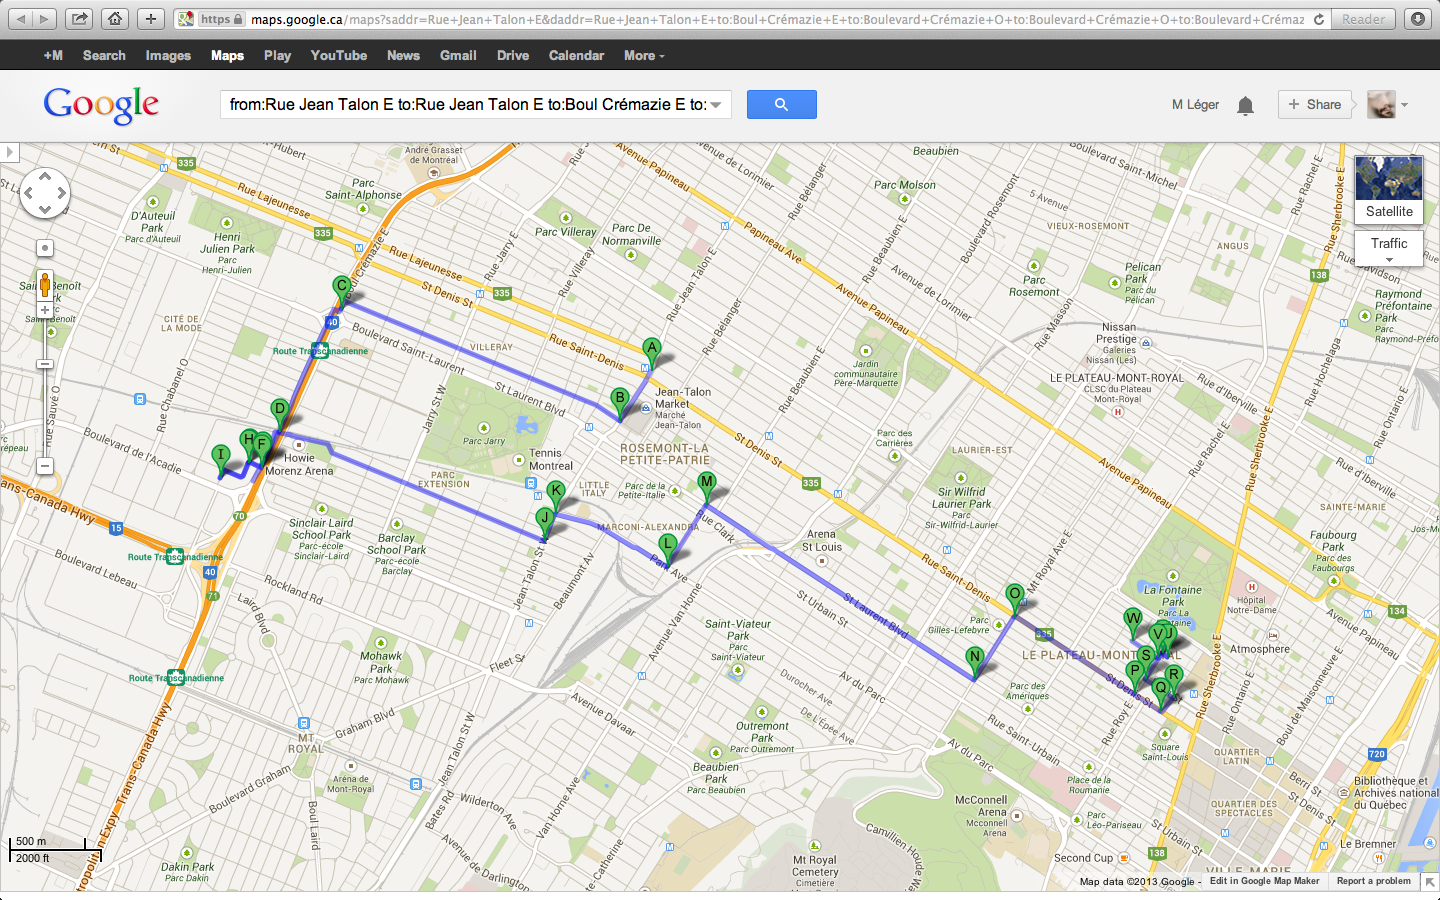Screen dimensions: 1440x900
Task: Go to the browser home icon
Action: tap(115, 19)
